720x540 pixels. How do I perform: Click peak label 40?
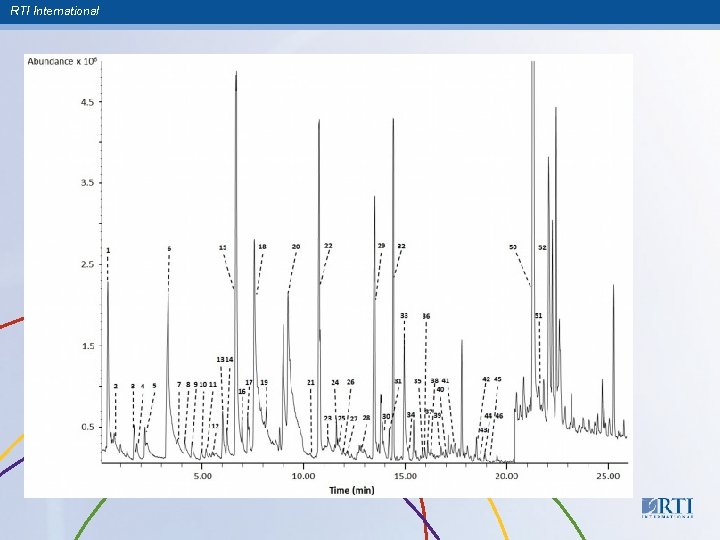coord(440,389)
